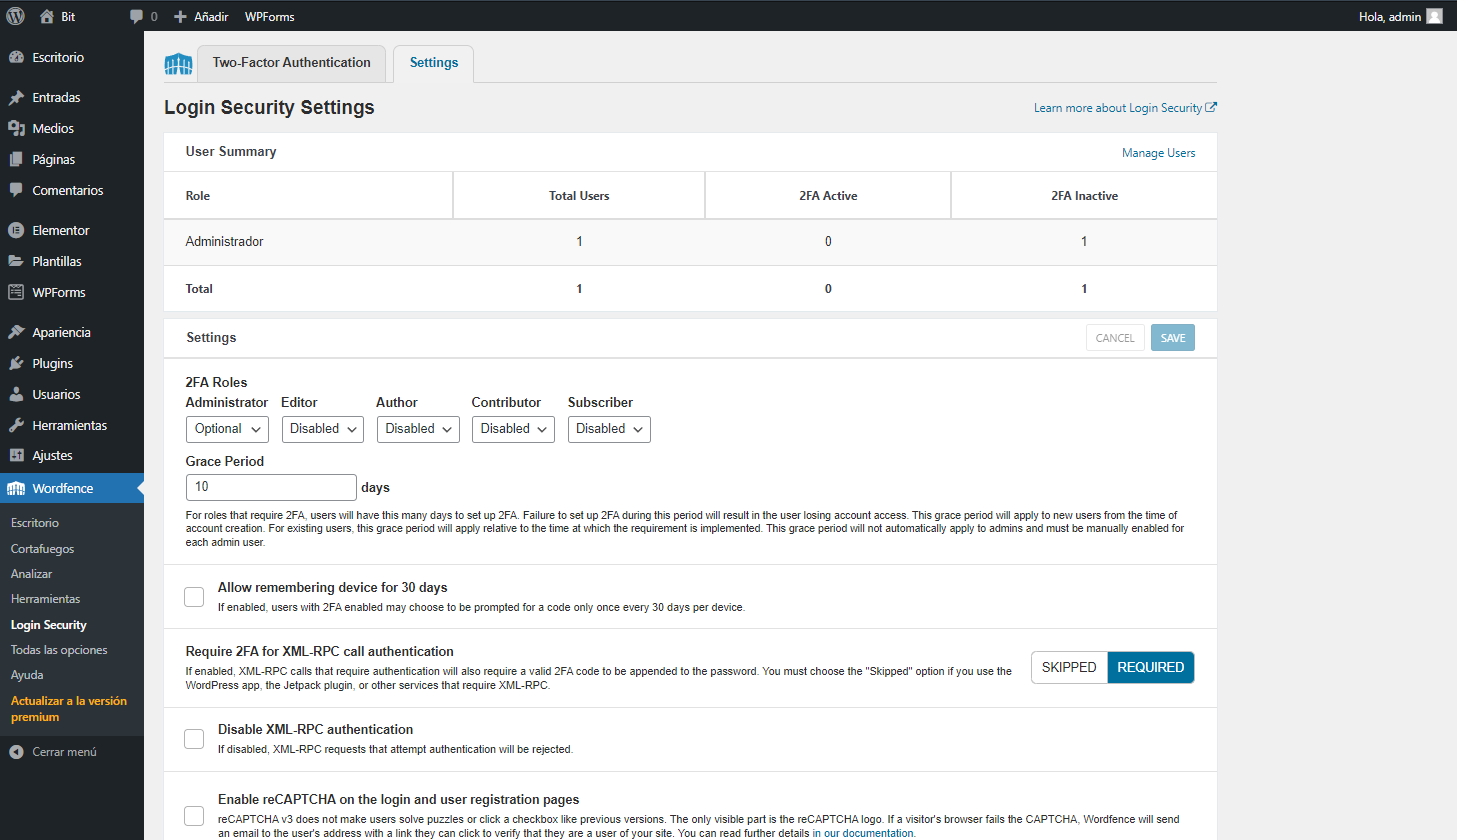This screenshot has height=840, width=1457.
Task: Open Analizar submenu item
Action: coord(31,574)
